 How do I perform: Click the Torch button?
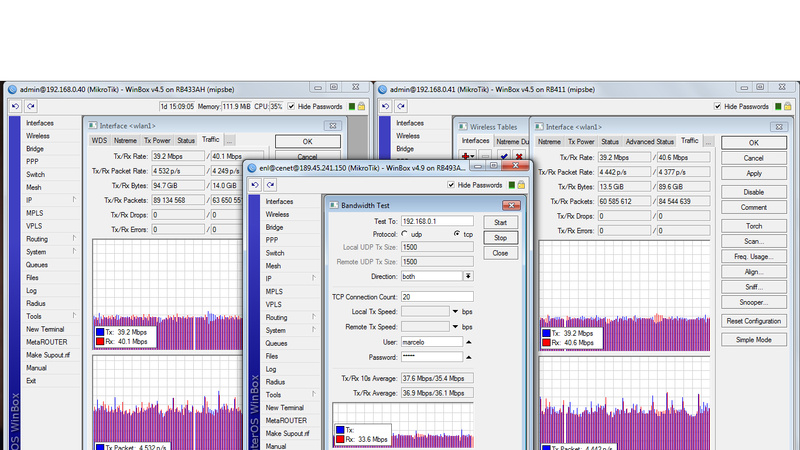[x=753, y=224]
